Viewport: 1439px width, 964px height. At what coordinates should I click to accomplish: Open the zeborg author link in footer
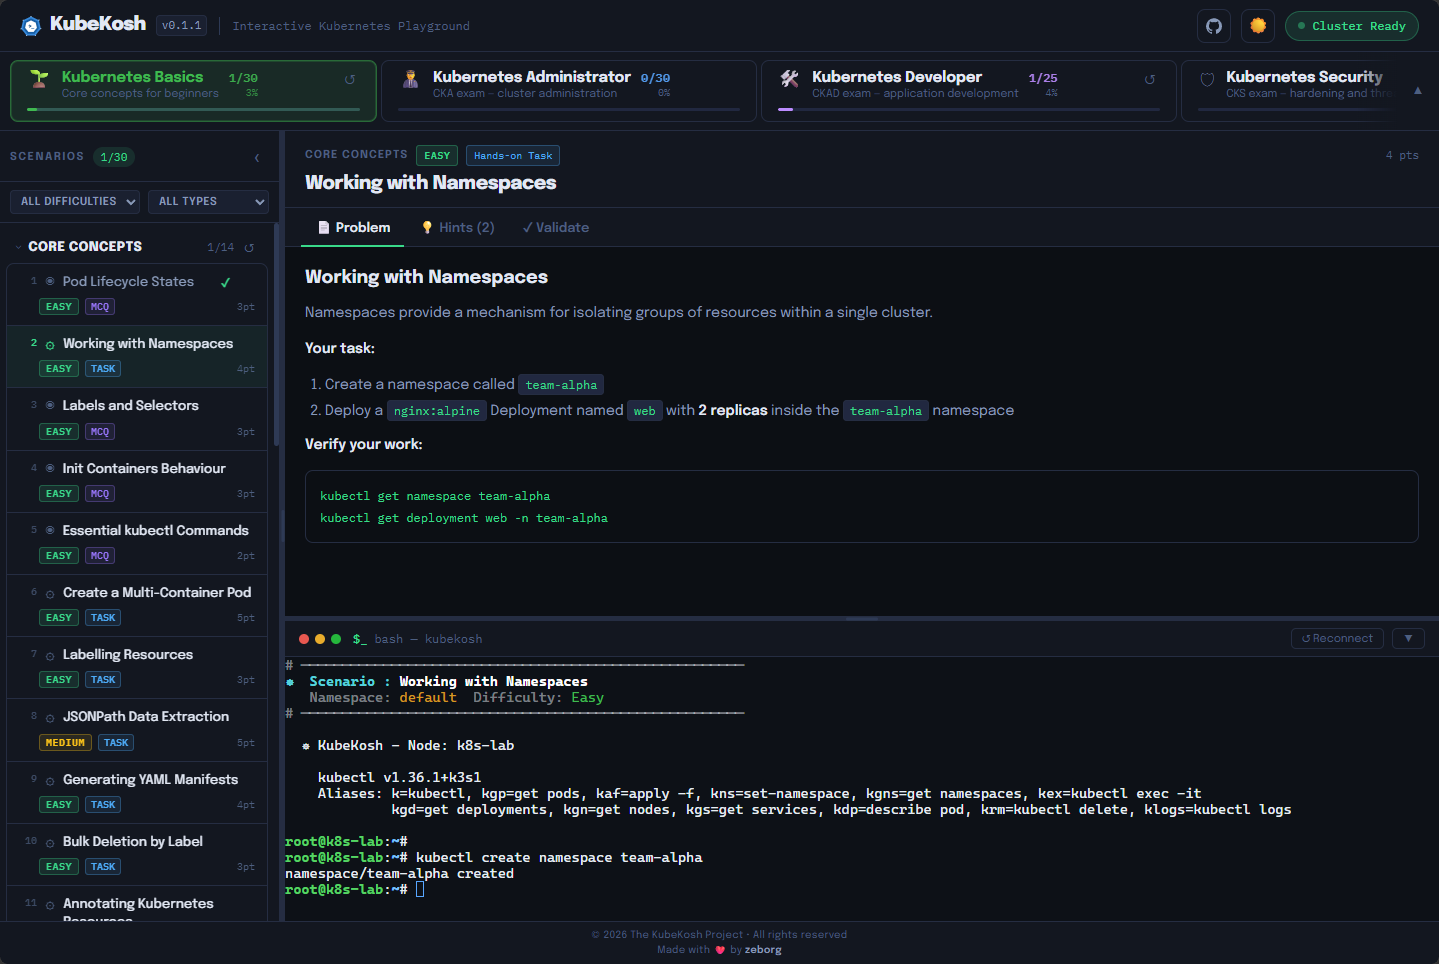tap(763, 950)
